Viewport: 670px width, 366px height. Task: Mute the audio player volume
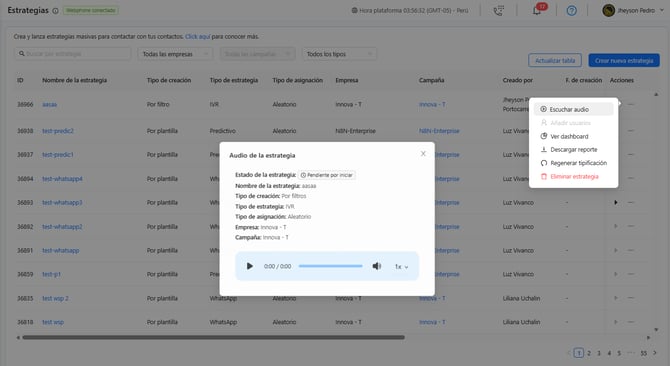coord(376,266)
